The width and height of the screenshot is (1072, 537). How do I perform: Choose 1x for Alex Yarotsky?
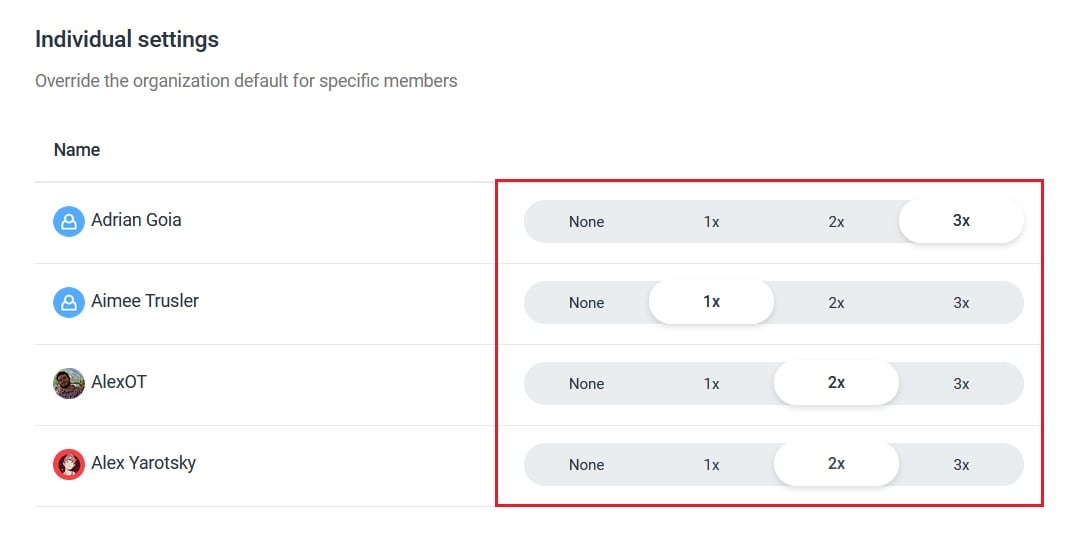711,464
